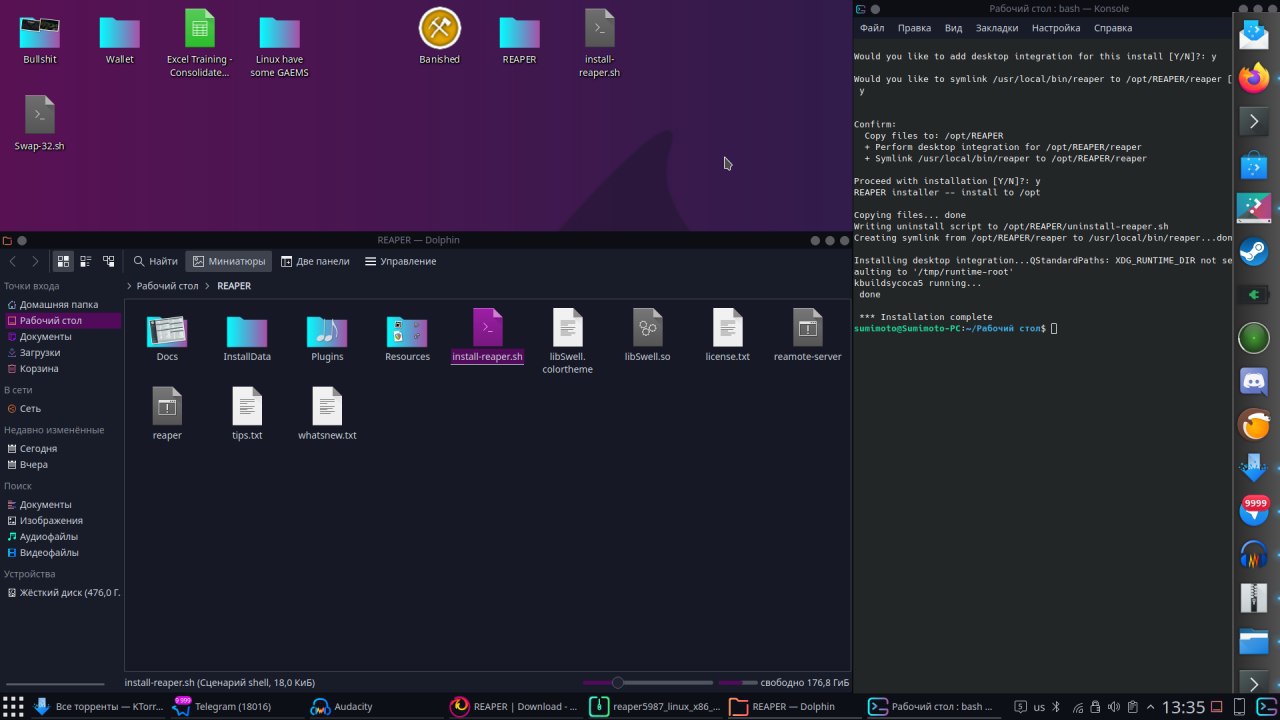1280x720 pixels.
Task: Open Закладки menu in Konsole
Action: tap(997, 28)
